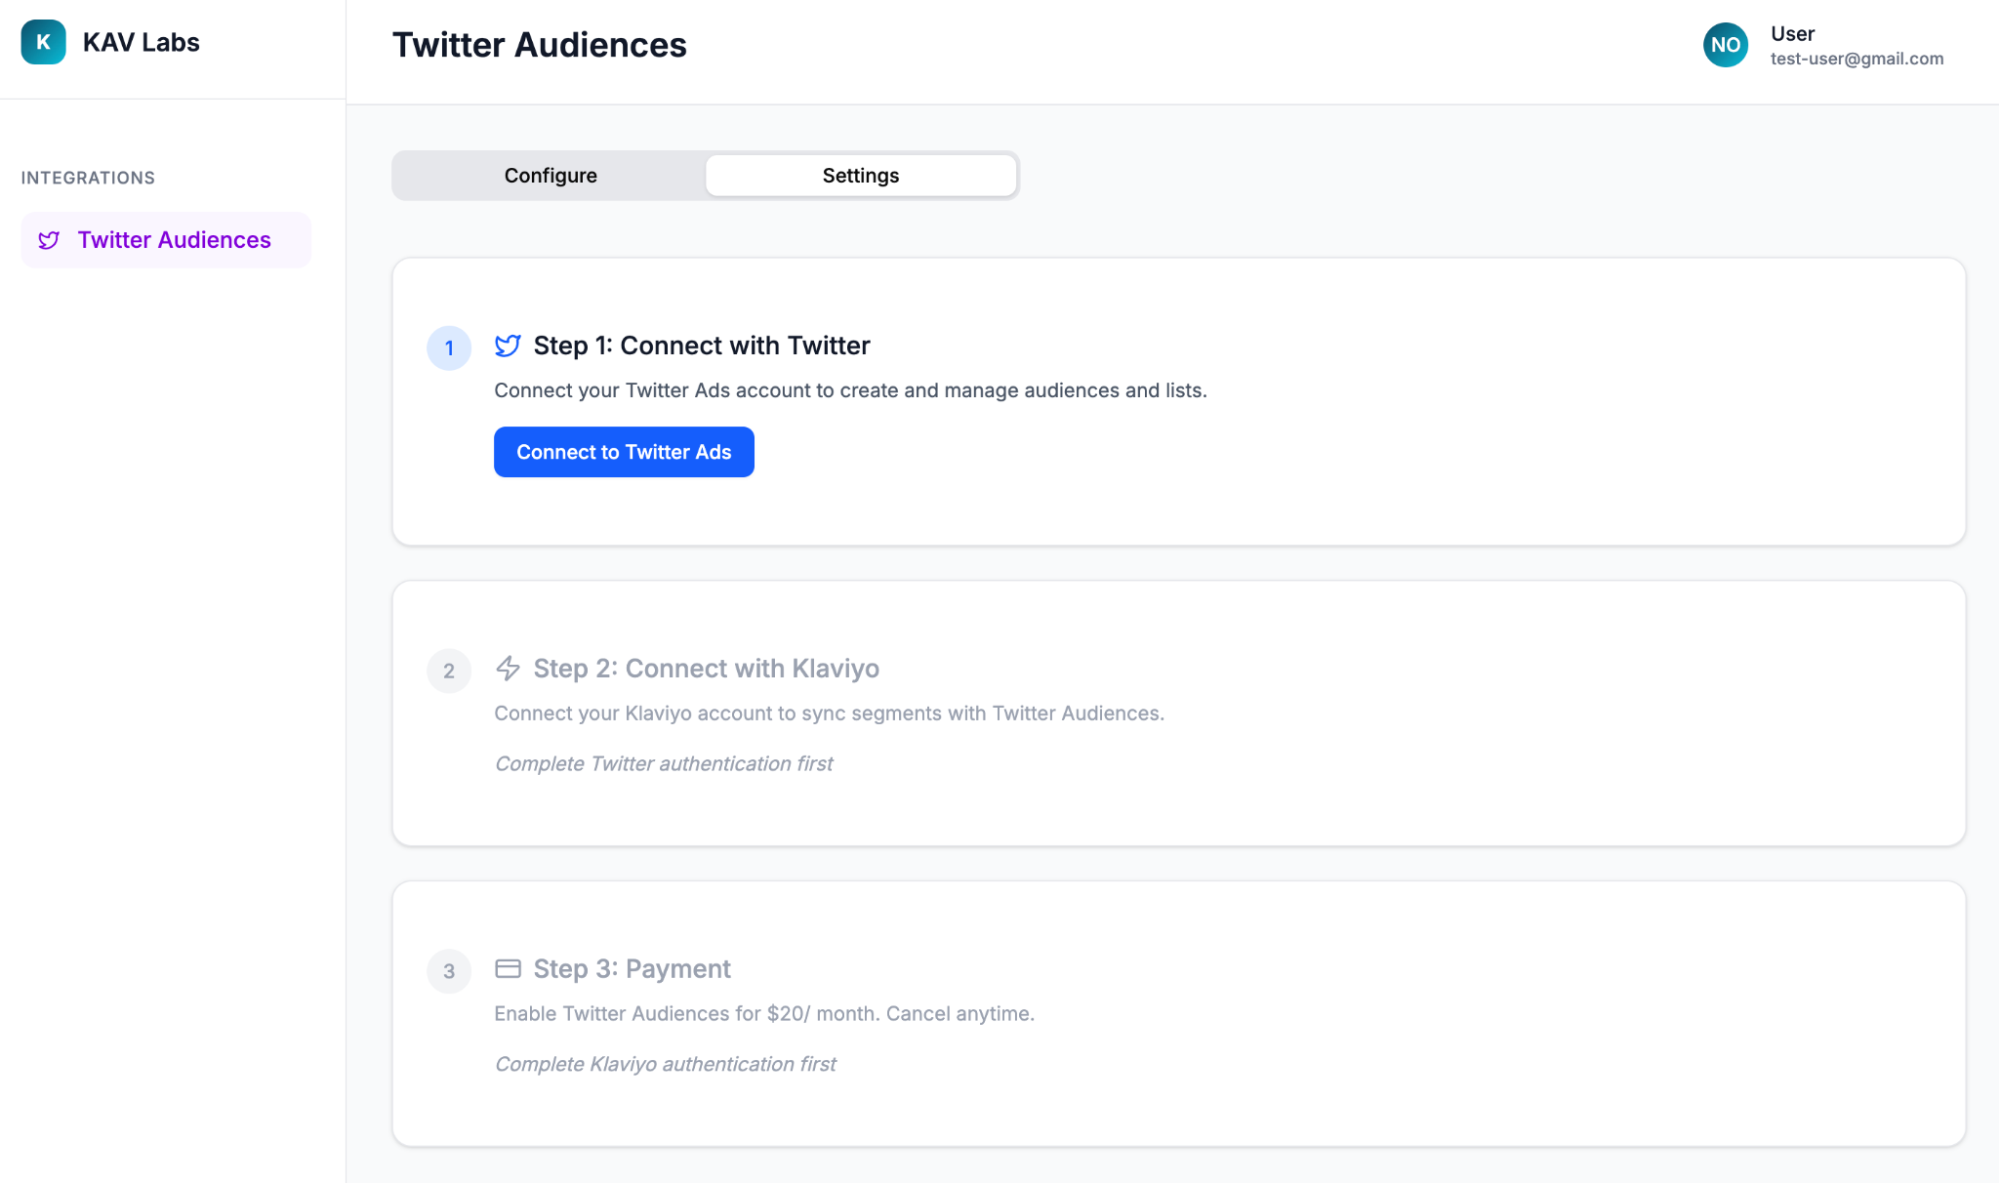The image size is (1999, 1184).
Task: Select the Settings tab
Action: pyautogui.click(x=861, y=175)
